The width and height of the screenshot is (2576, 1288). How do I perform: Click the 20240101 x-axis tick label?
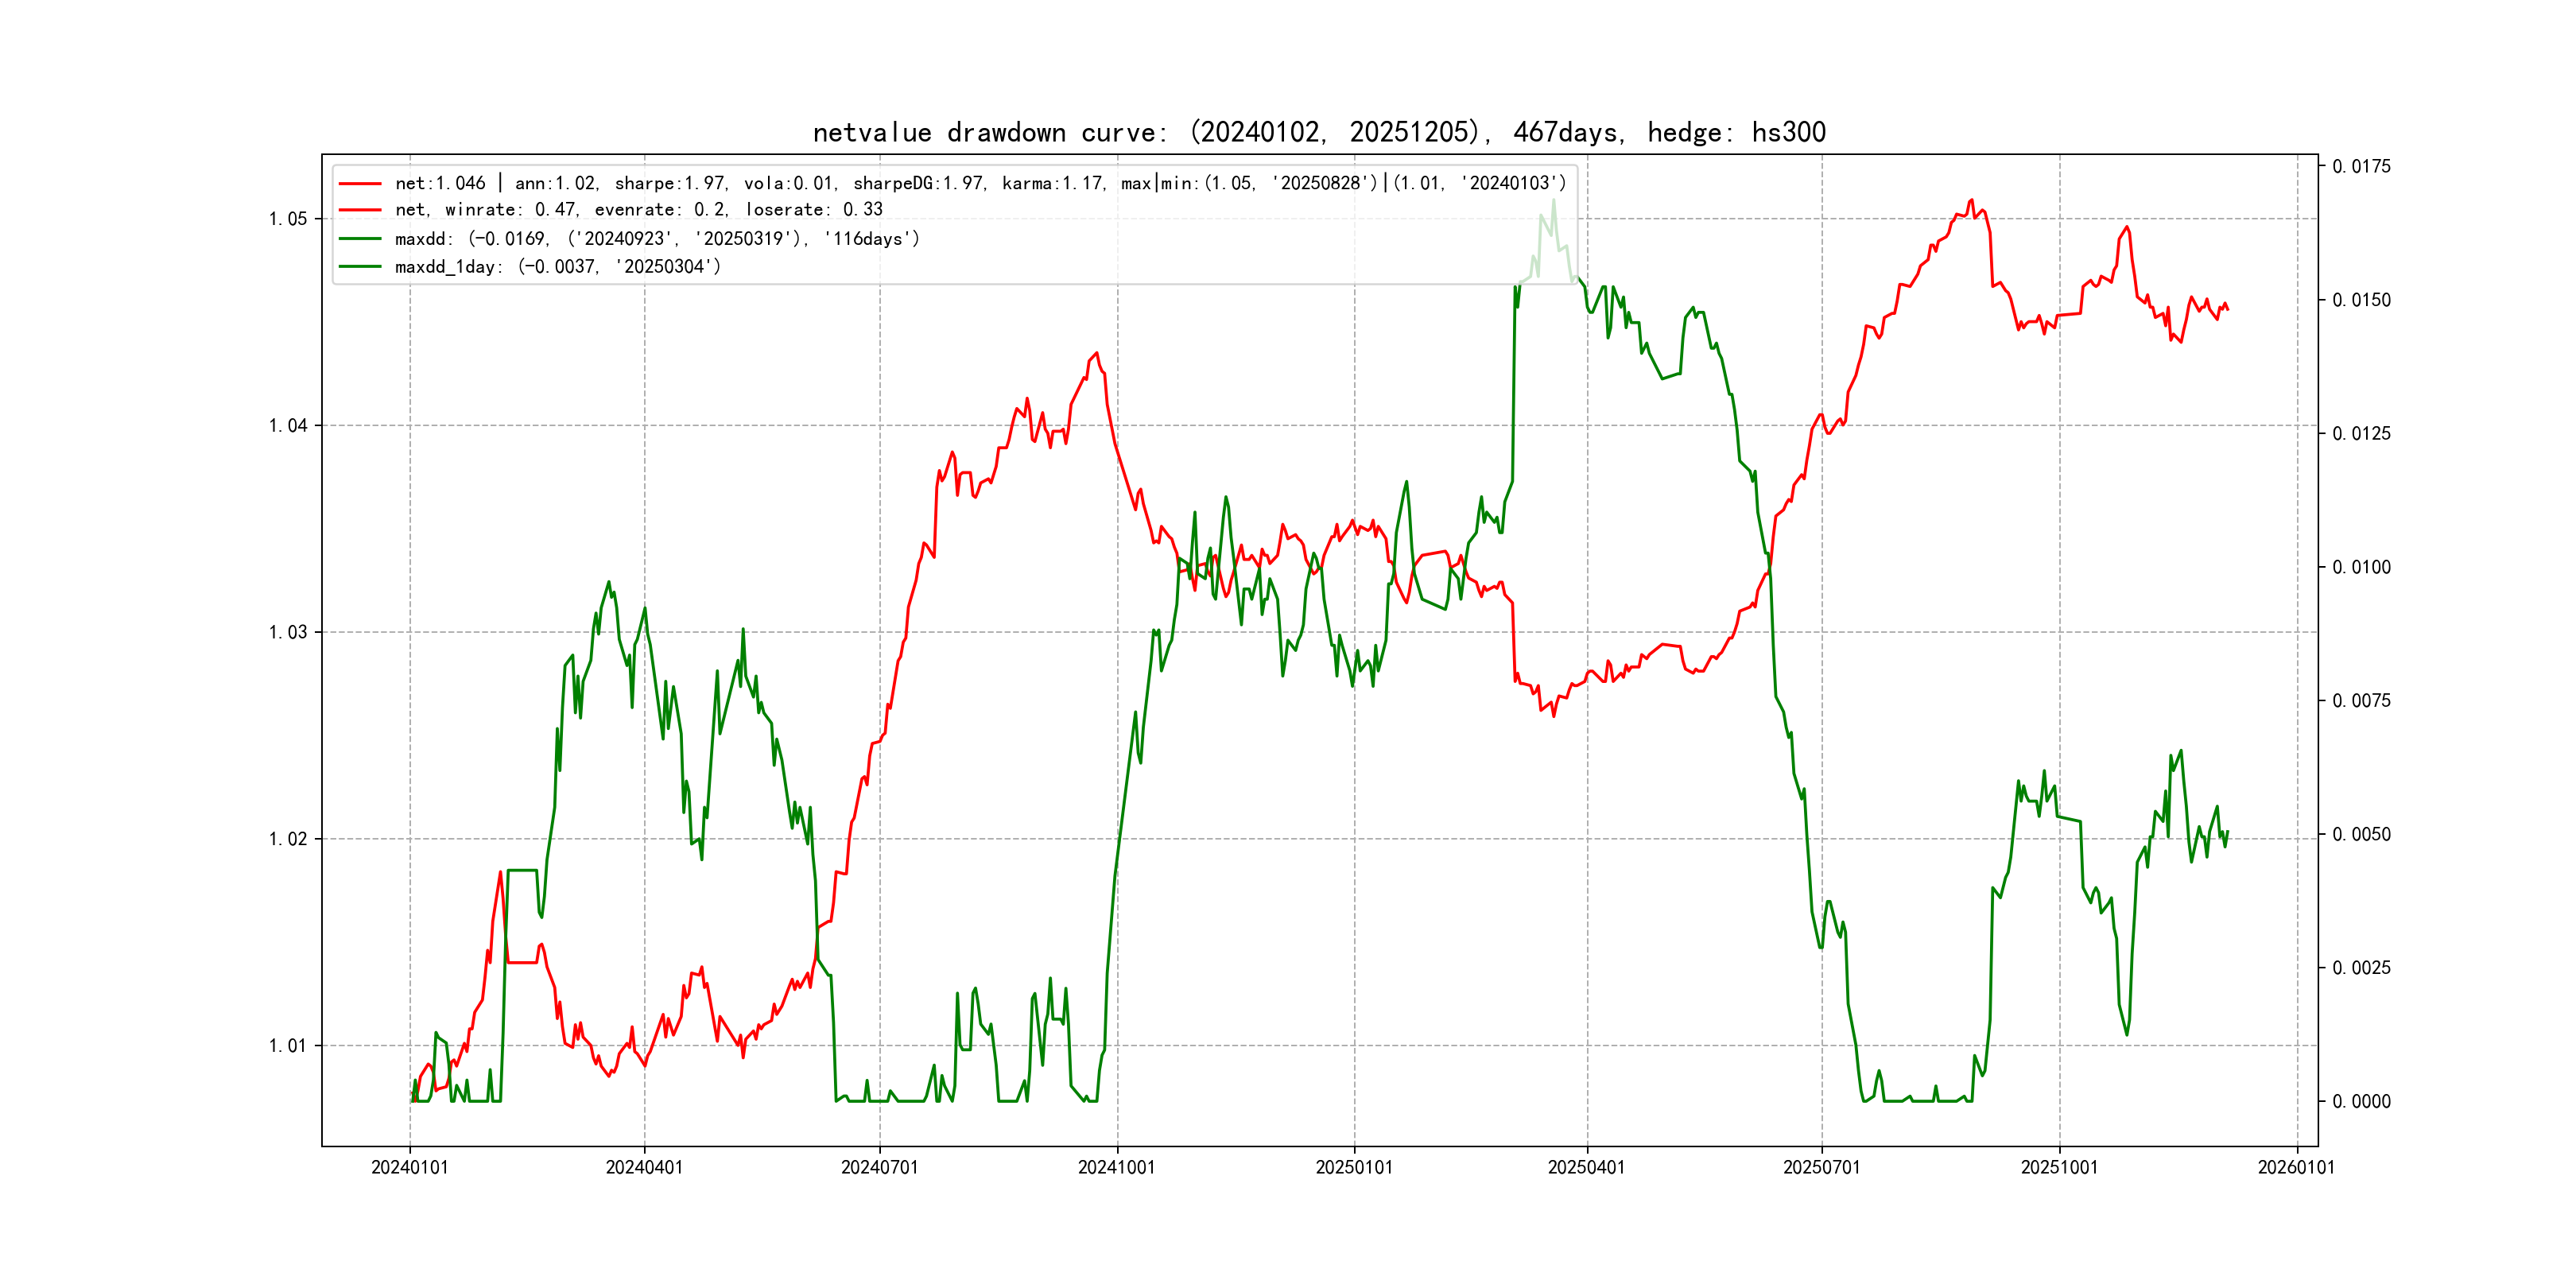coord(409,1167)
